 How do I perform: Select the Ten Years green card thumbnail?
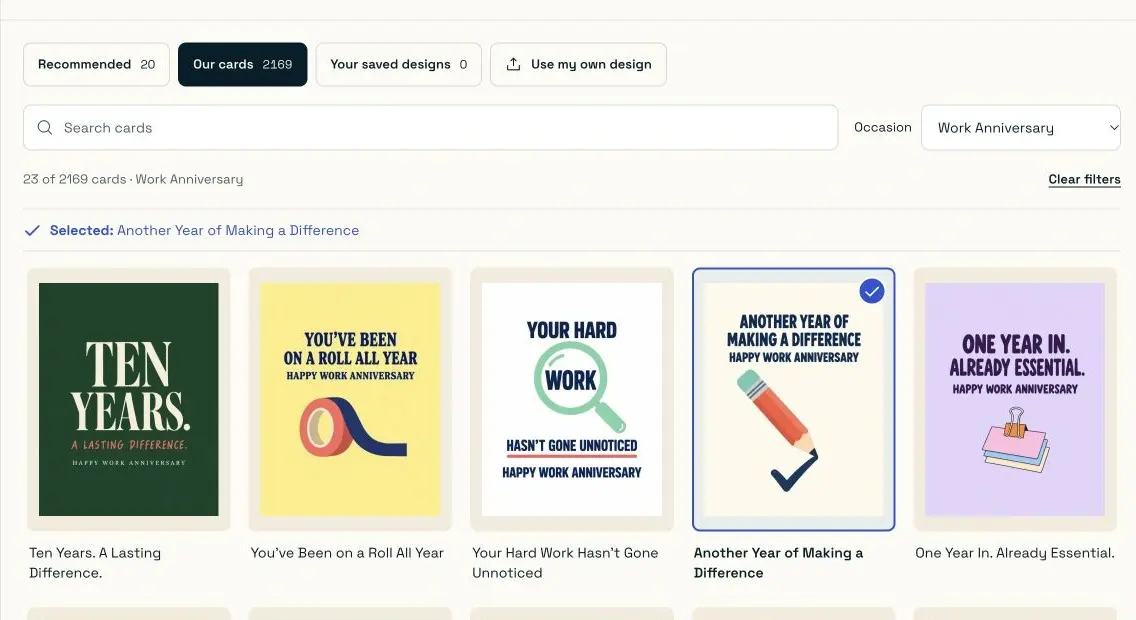click(129, 399)
